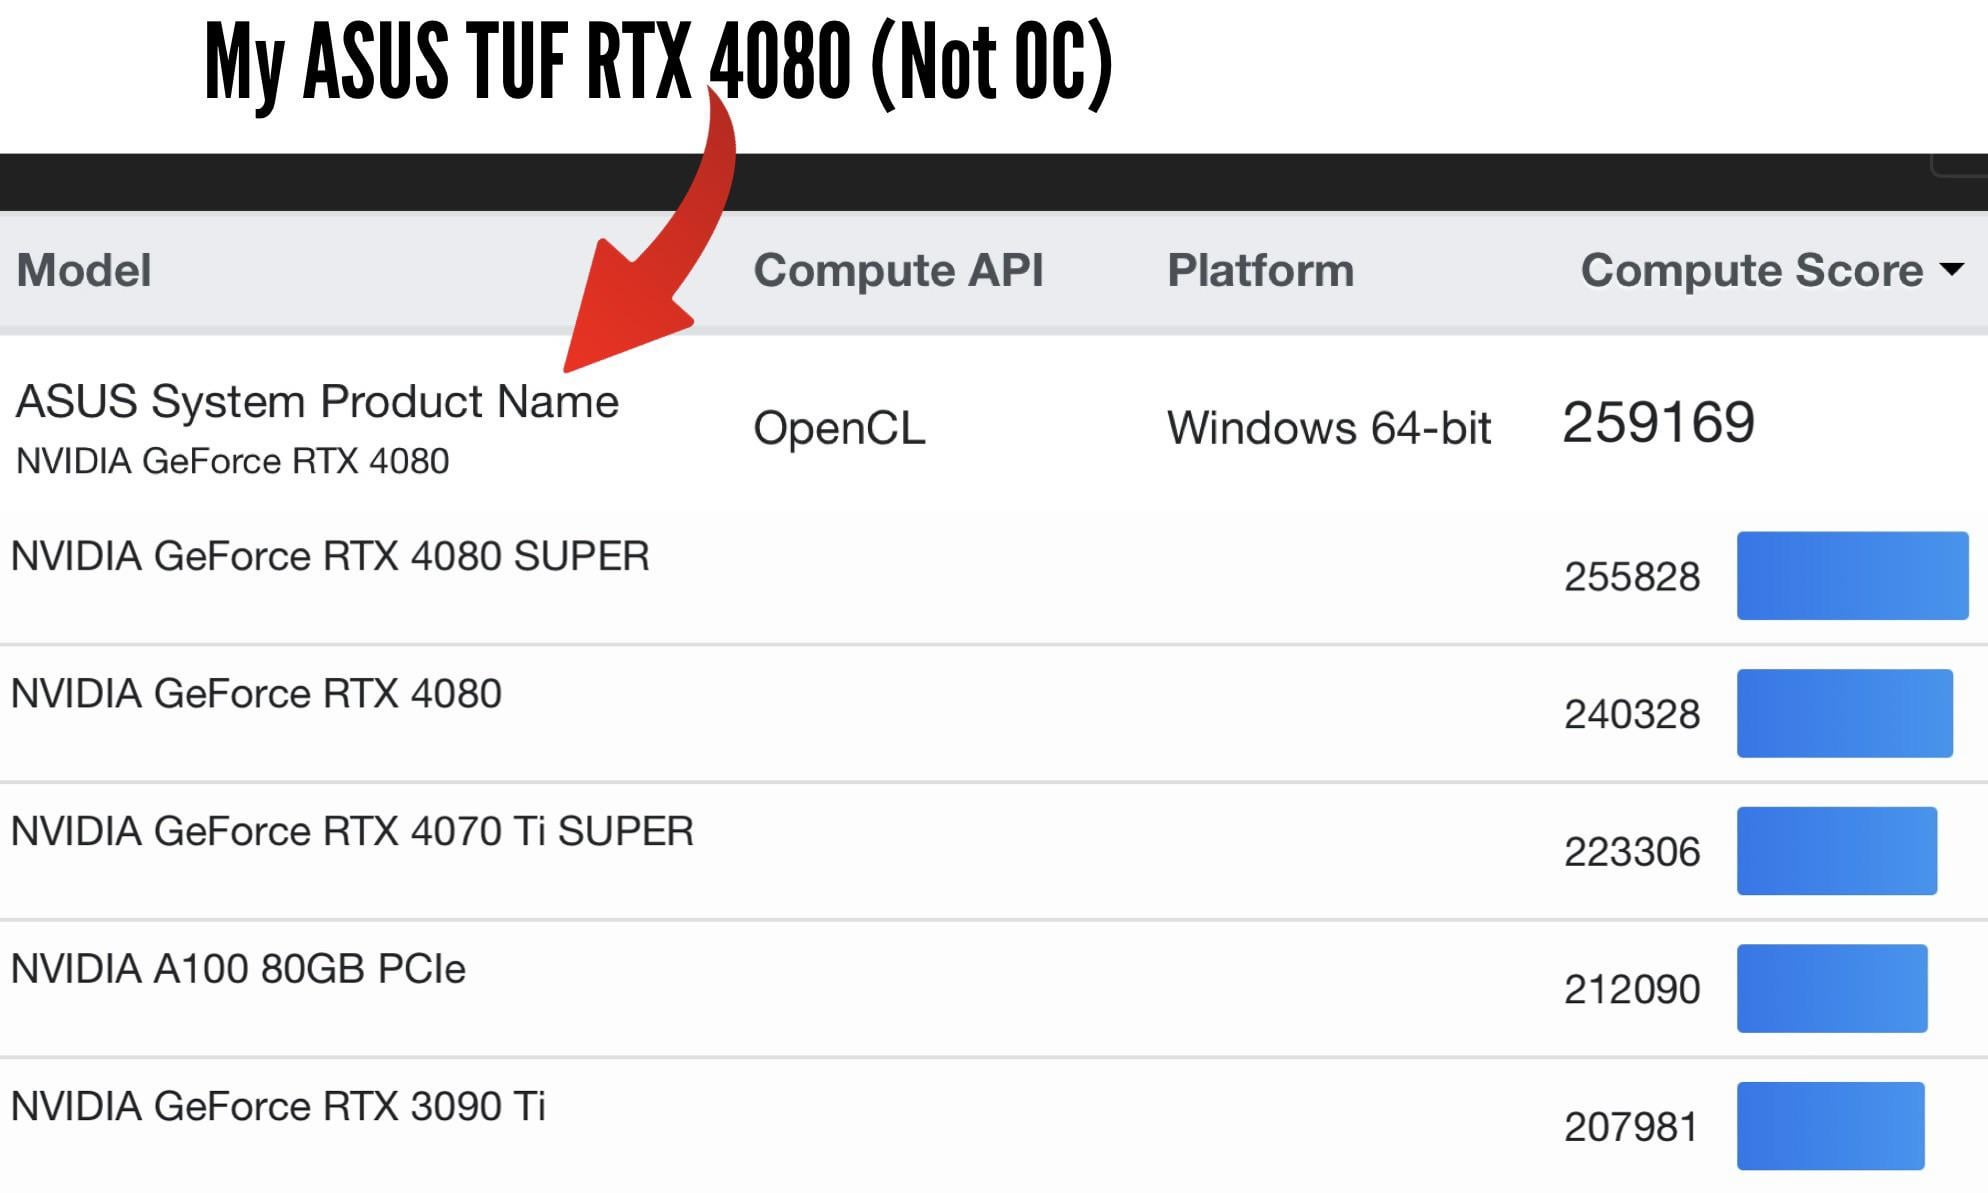
Task: Click the blue bar for score 240328
Action: tap(1844, 713)
